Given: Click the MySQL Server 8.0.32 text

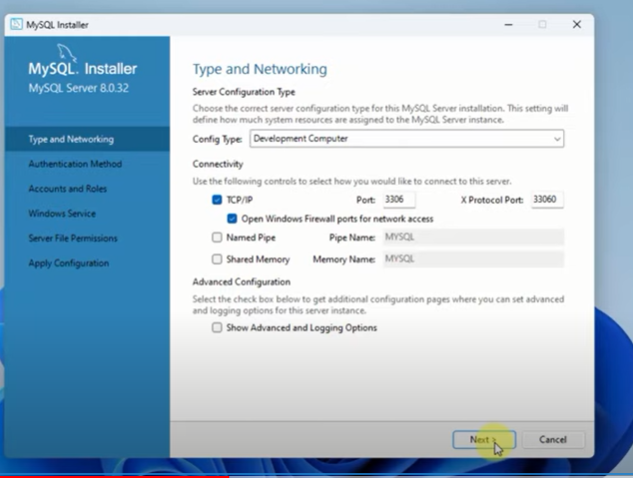Looking at the screenshot, I should (79, 88).
